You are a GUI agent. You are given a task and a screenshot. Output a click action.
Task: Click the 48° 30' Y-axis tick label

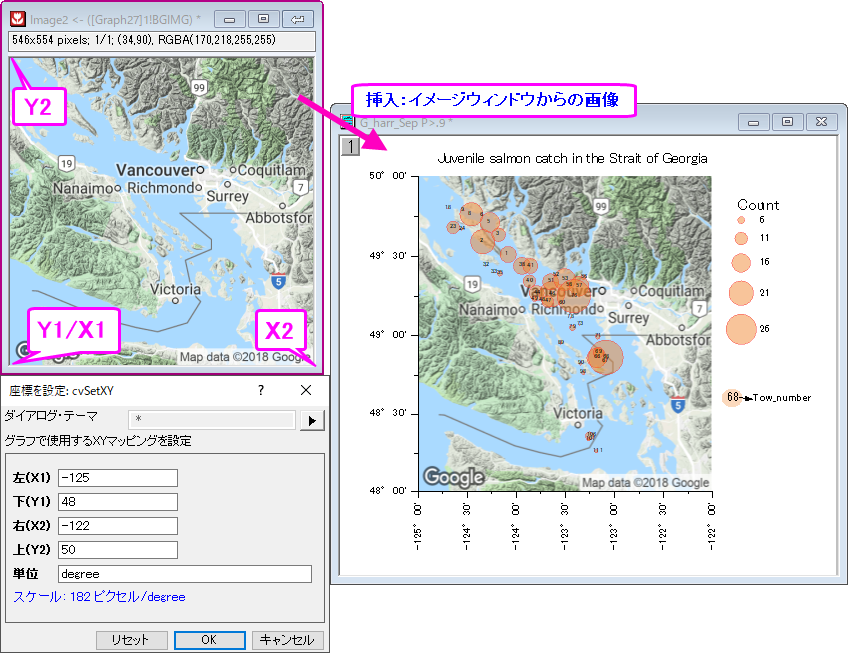click(x=388, y=413)
